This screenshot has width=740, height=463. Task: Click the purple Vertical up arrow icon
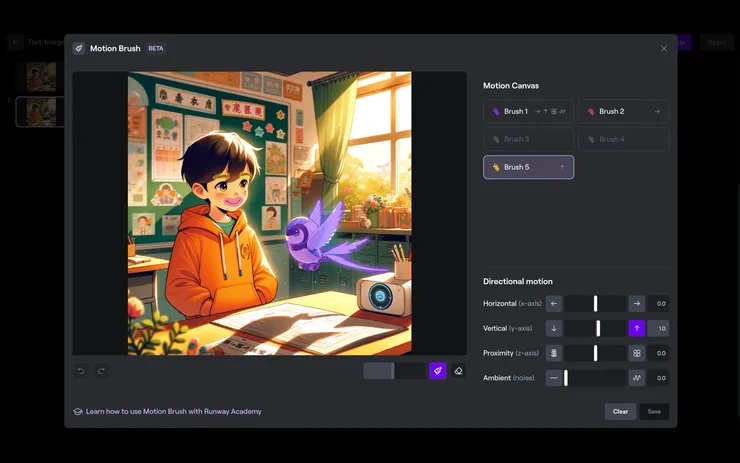637,328
